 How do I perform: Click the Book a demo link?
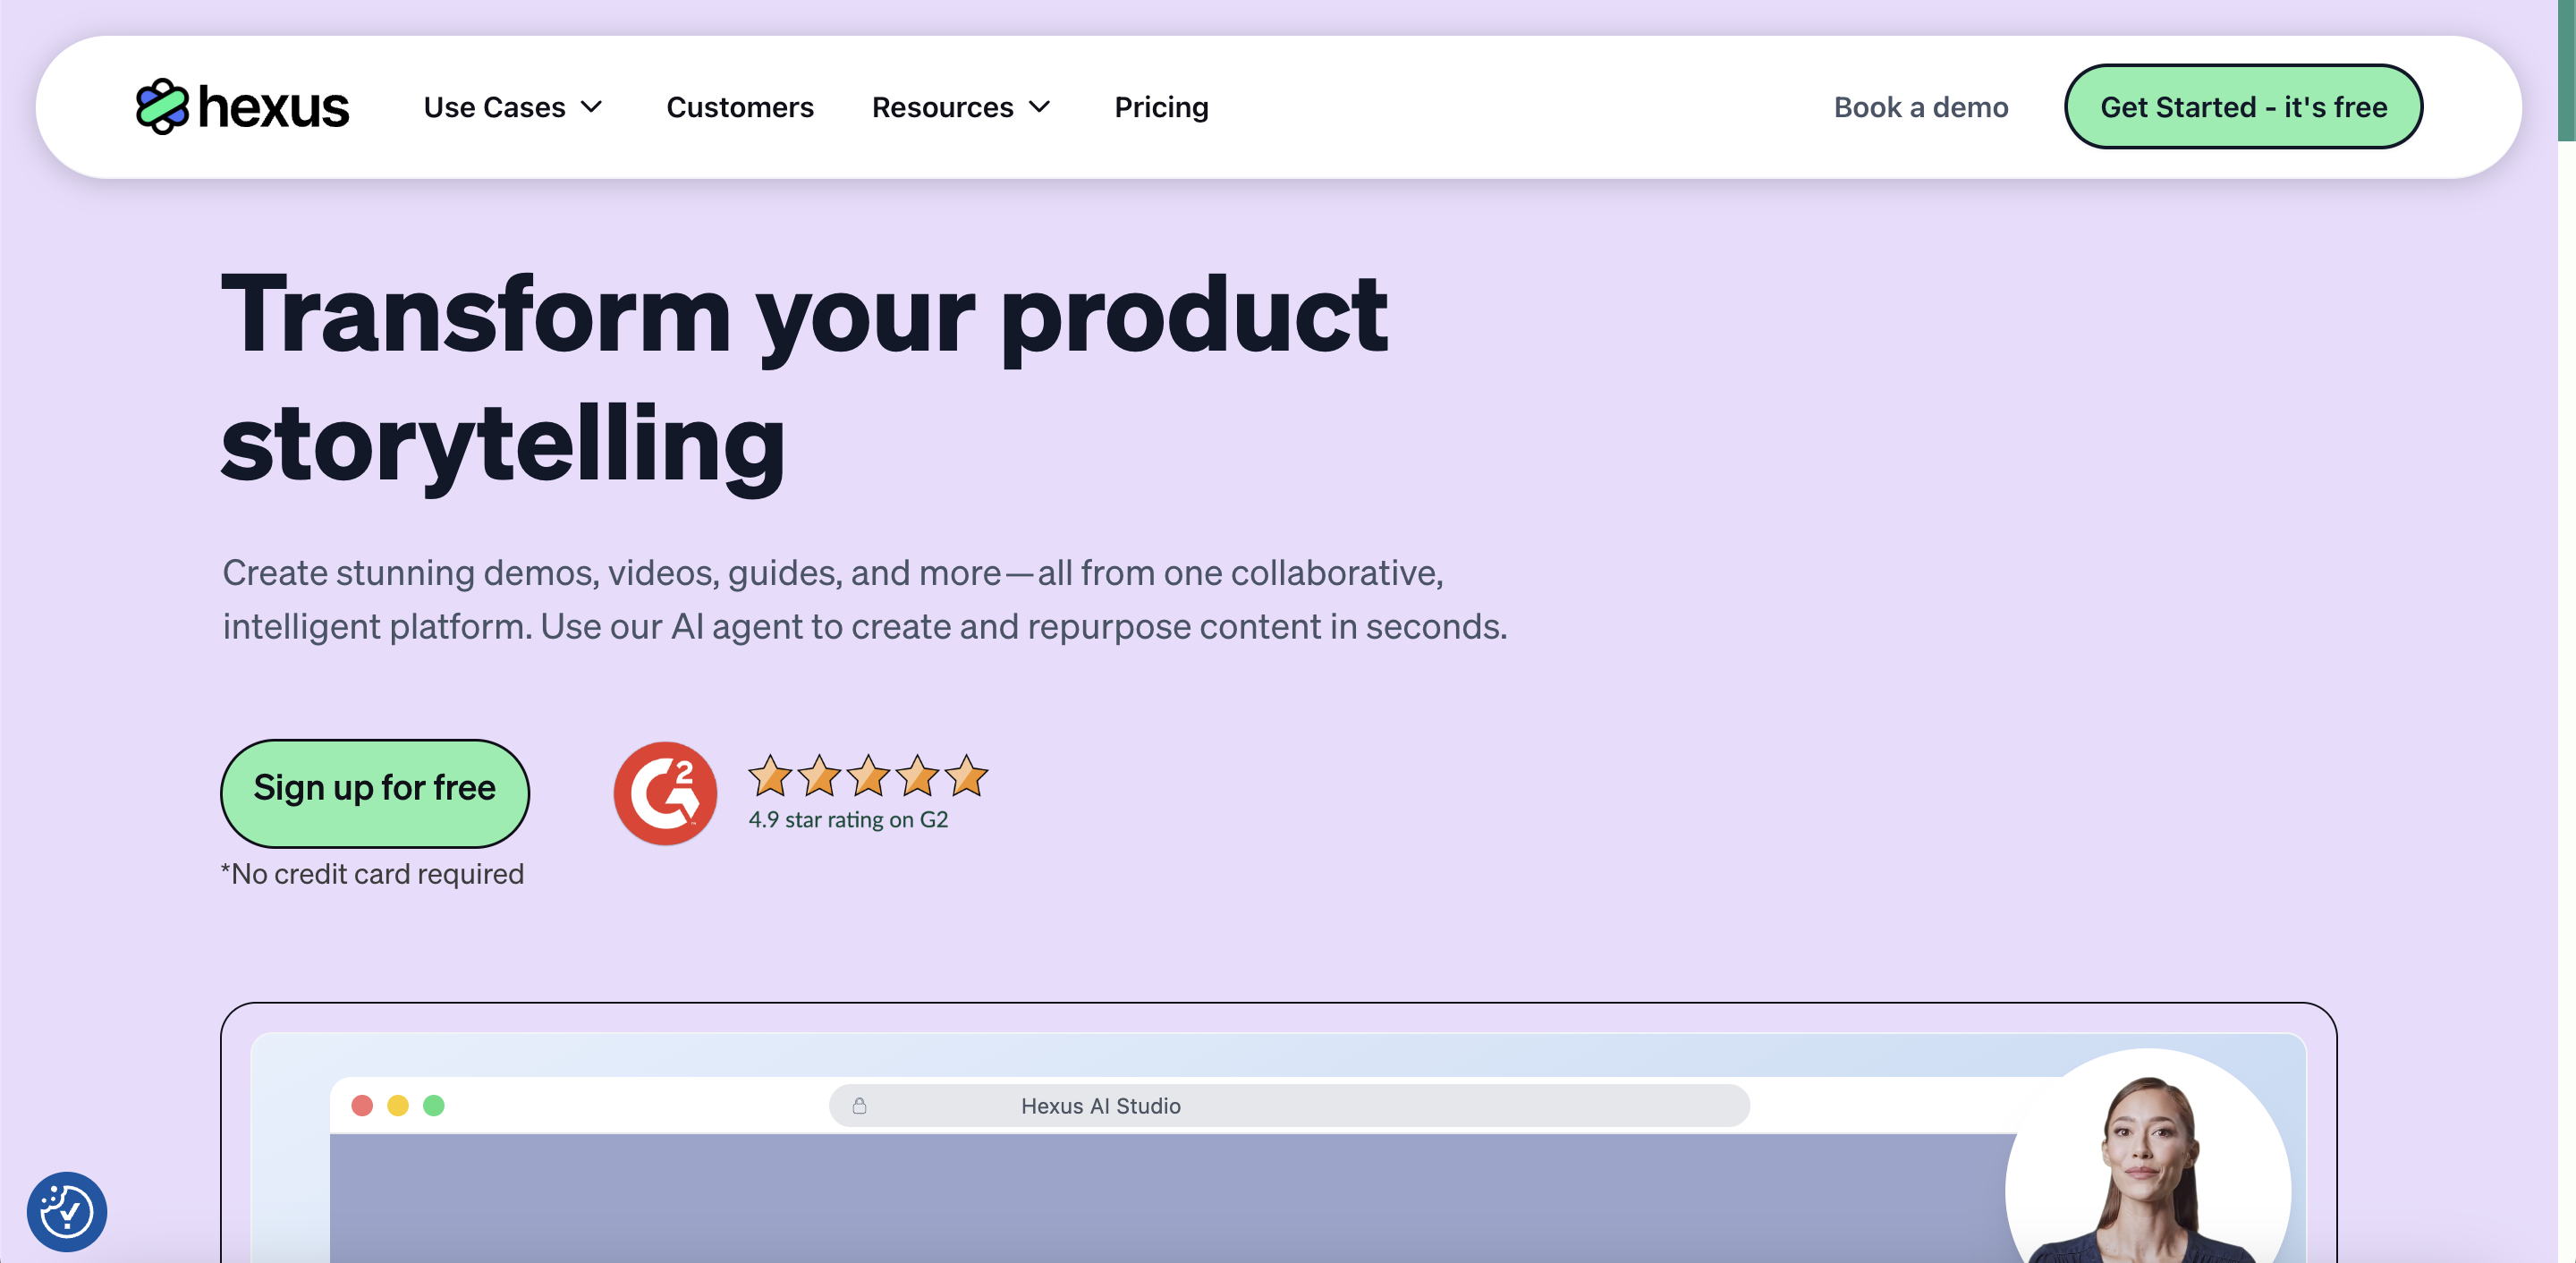pos(1920,107)
